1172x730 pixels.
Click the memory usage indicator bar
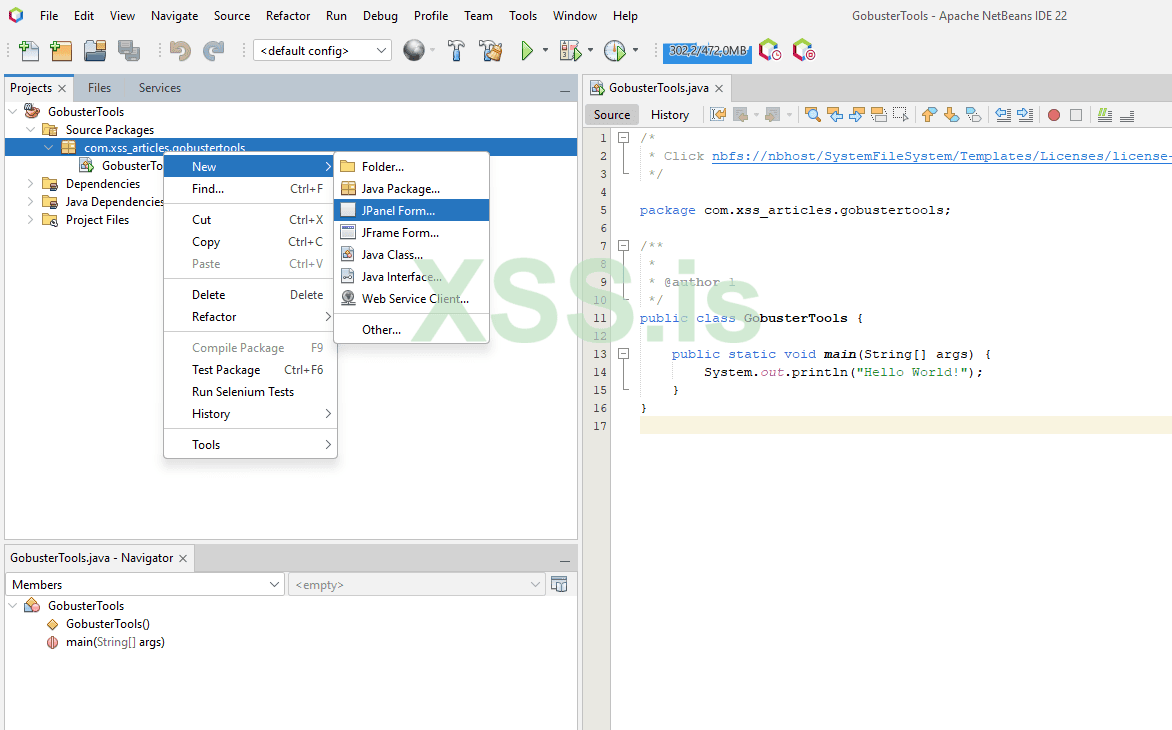pos(707,51)
